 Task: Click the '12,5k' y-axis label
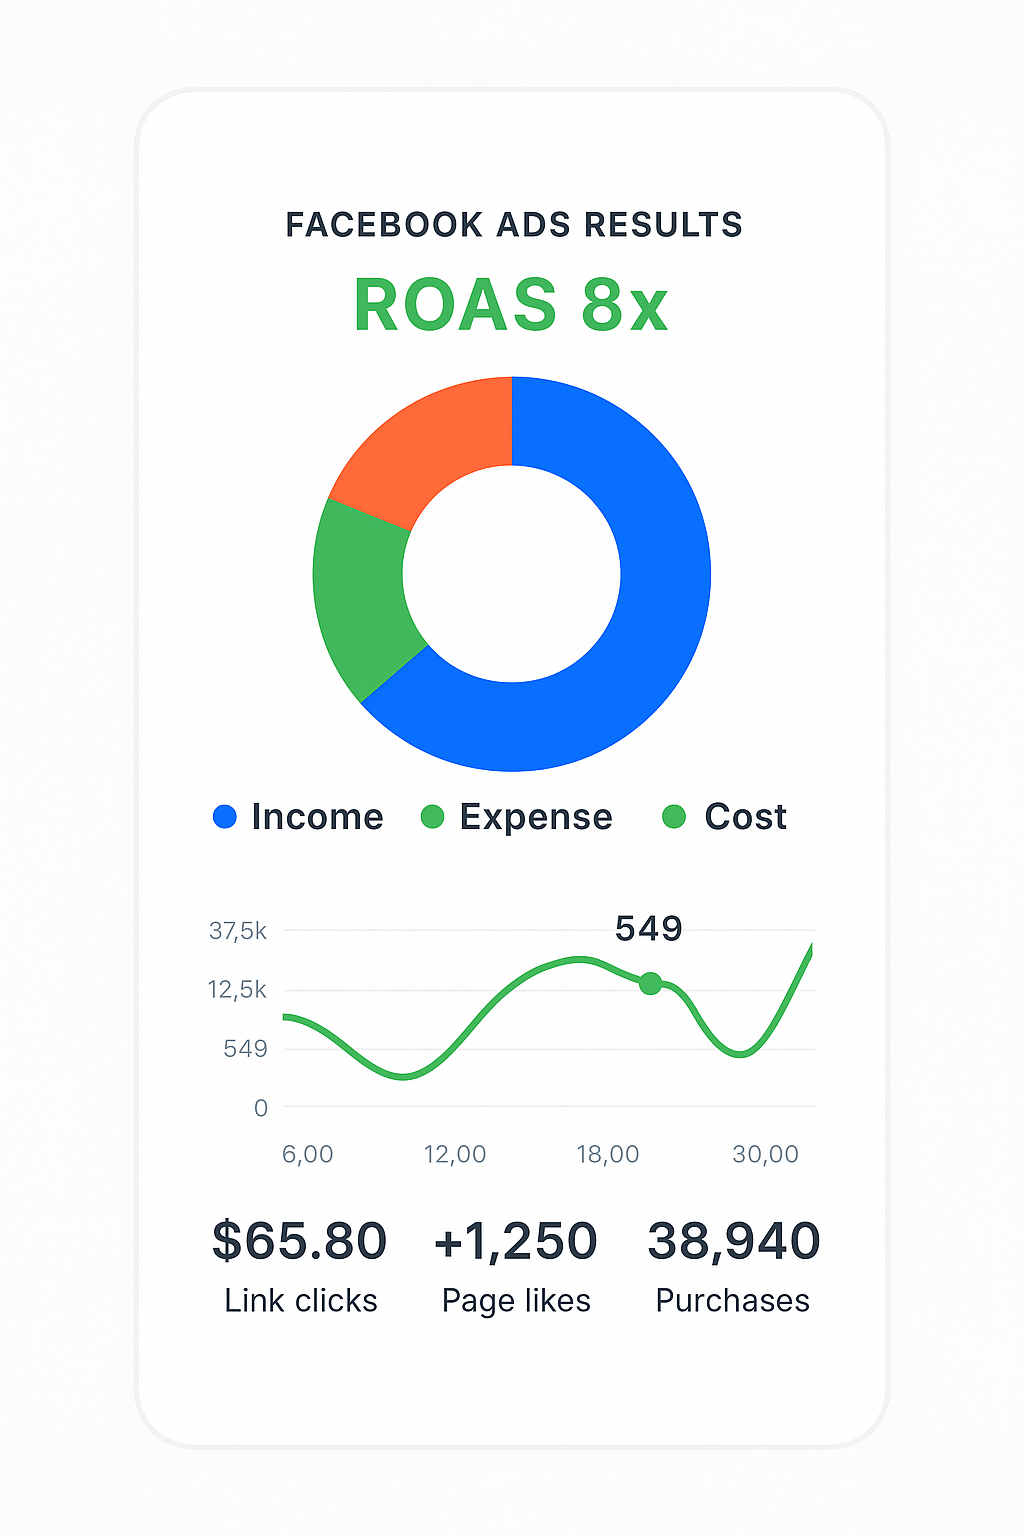tap(238, 990)
